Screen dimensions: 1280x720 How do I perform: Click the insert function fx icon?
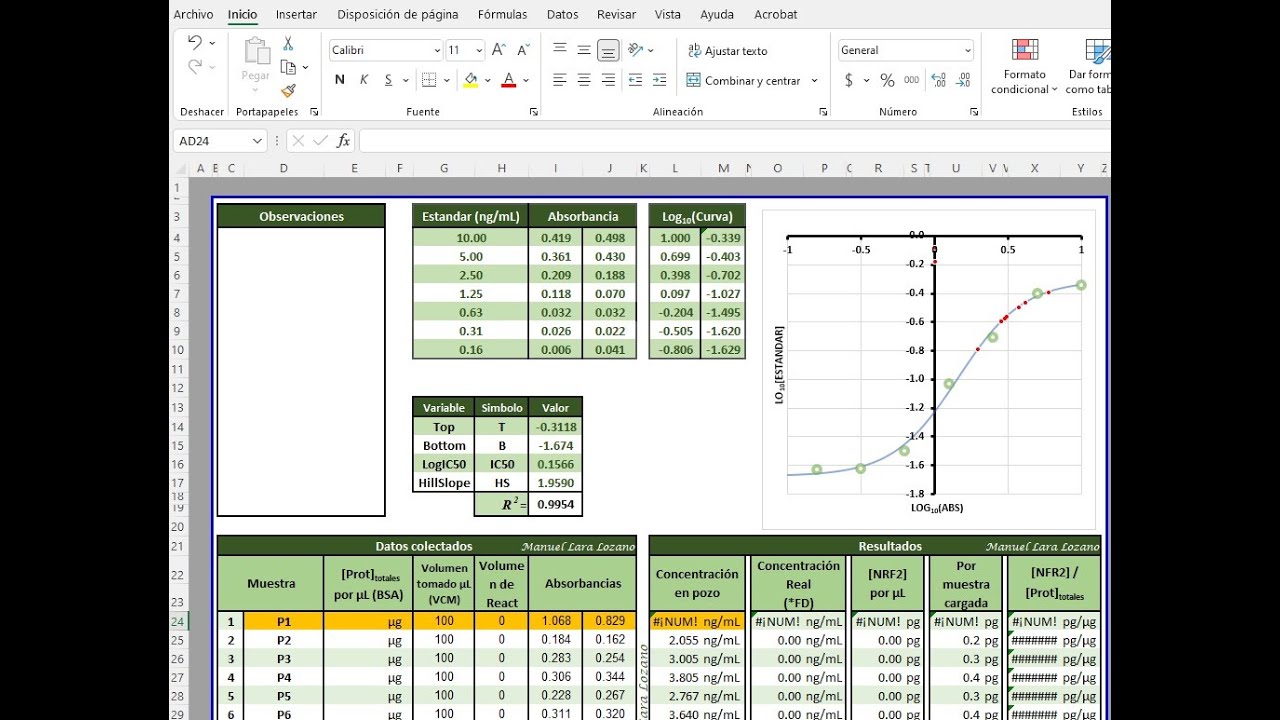[343, 141]
